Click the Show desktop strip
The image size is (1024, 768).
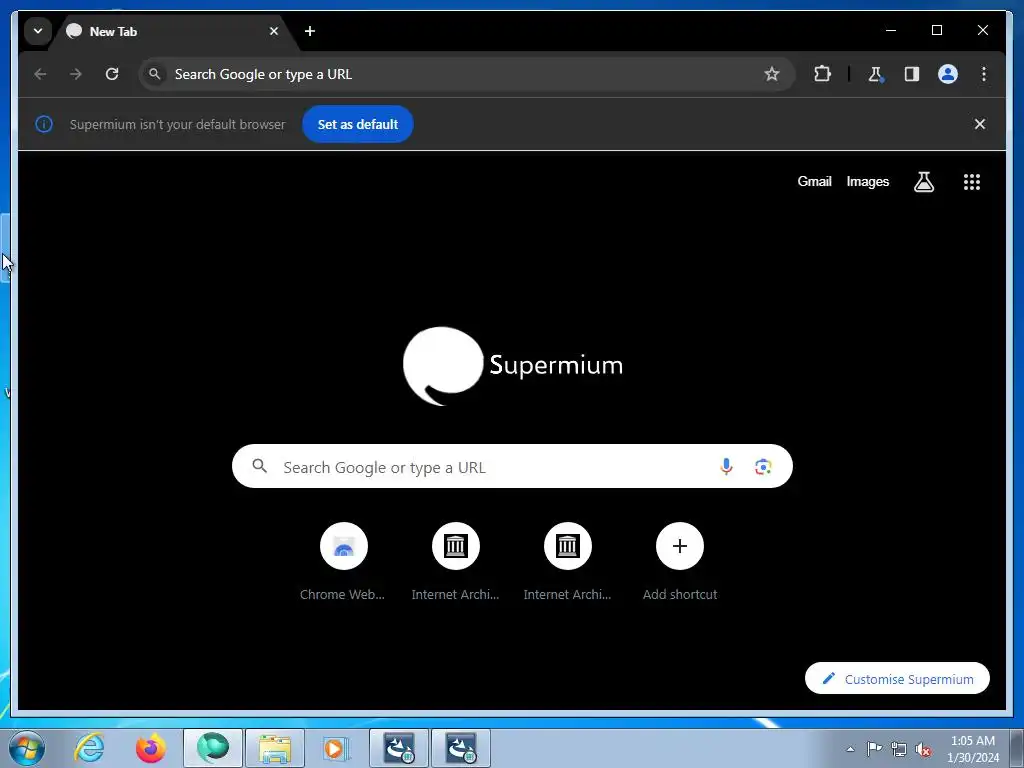(1017, 748)
